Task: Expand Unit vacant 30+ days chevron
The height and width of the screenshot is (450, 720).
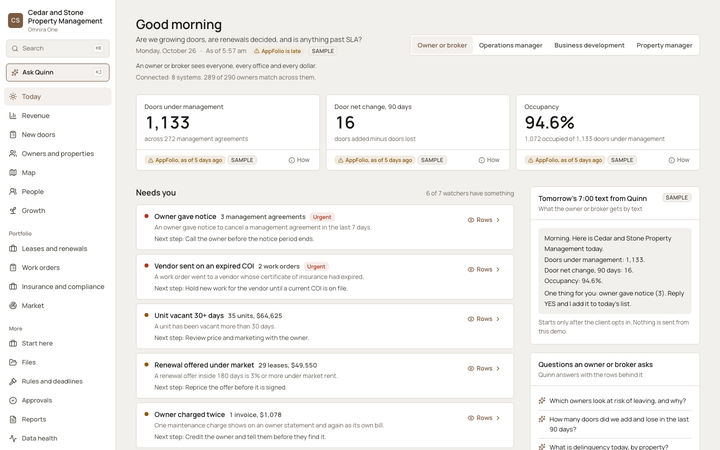Action: 498,319
